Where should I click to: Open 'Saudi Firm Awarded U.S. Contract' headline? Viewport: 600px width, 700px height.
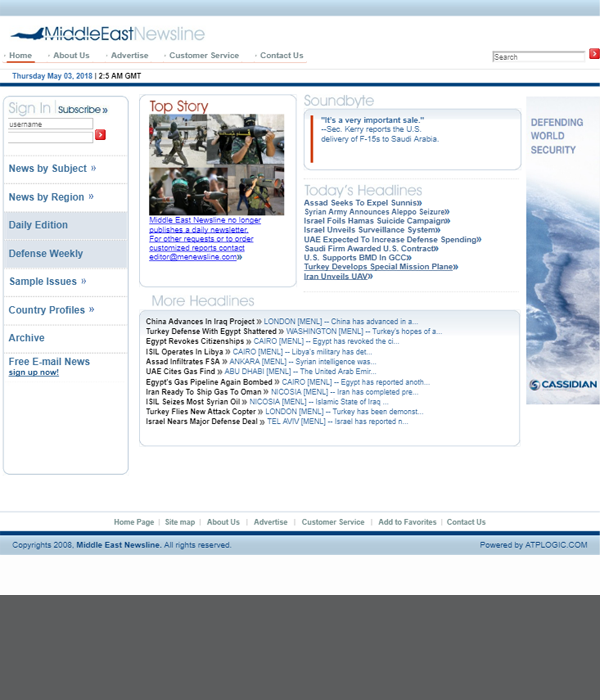[371, 248]
